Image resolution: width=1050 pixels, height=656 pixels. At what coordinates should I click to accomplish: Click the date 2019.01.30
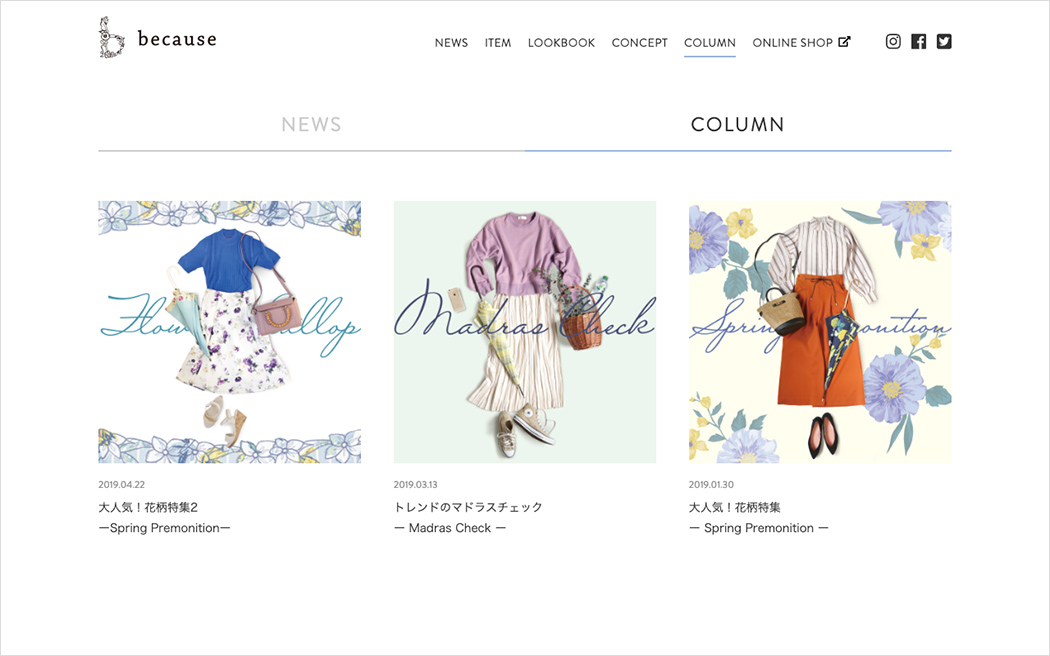711,485
